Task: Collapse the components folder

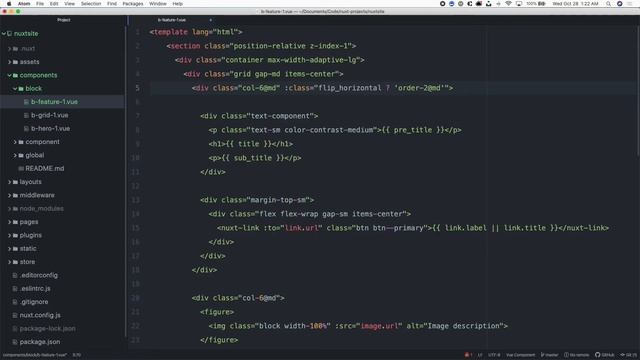Action: point(9,76)
